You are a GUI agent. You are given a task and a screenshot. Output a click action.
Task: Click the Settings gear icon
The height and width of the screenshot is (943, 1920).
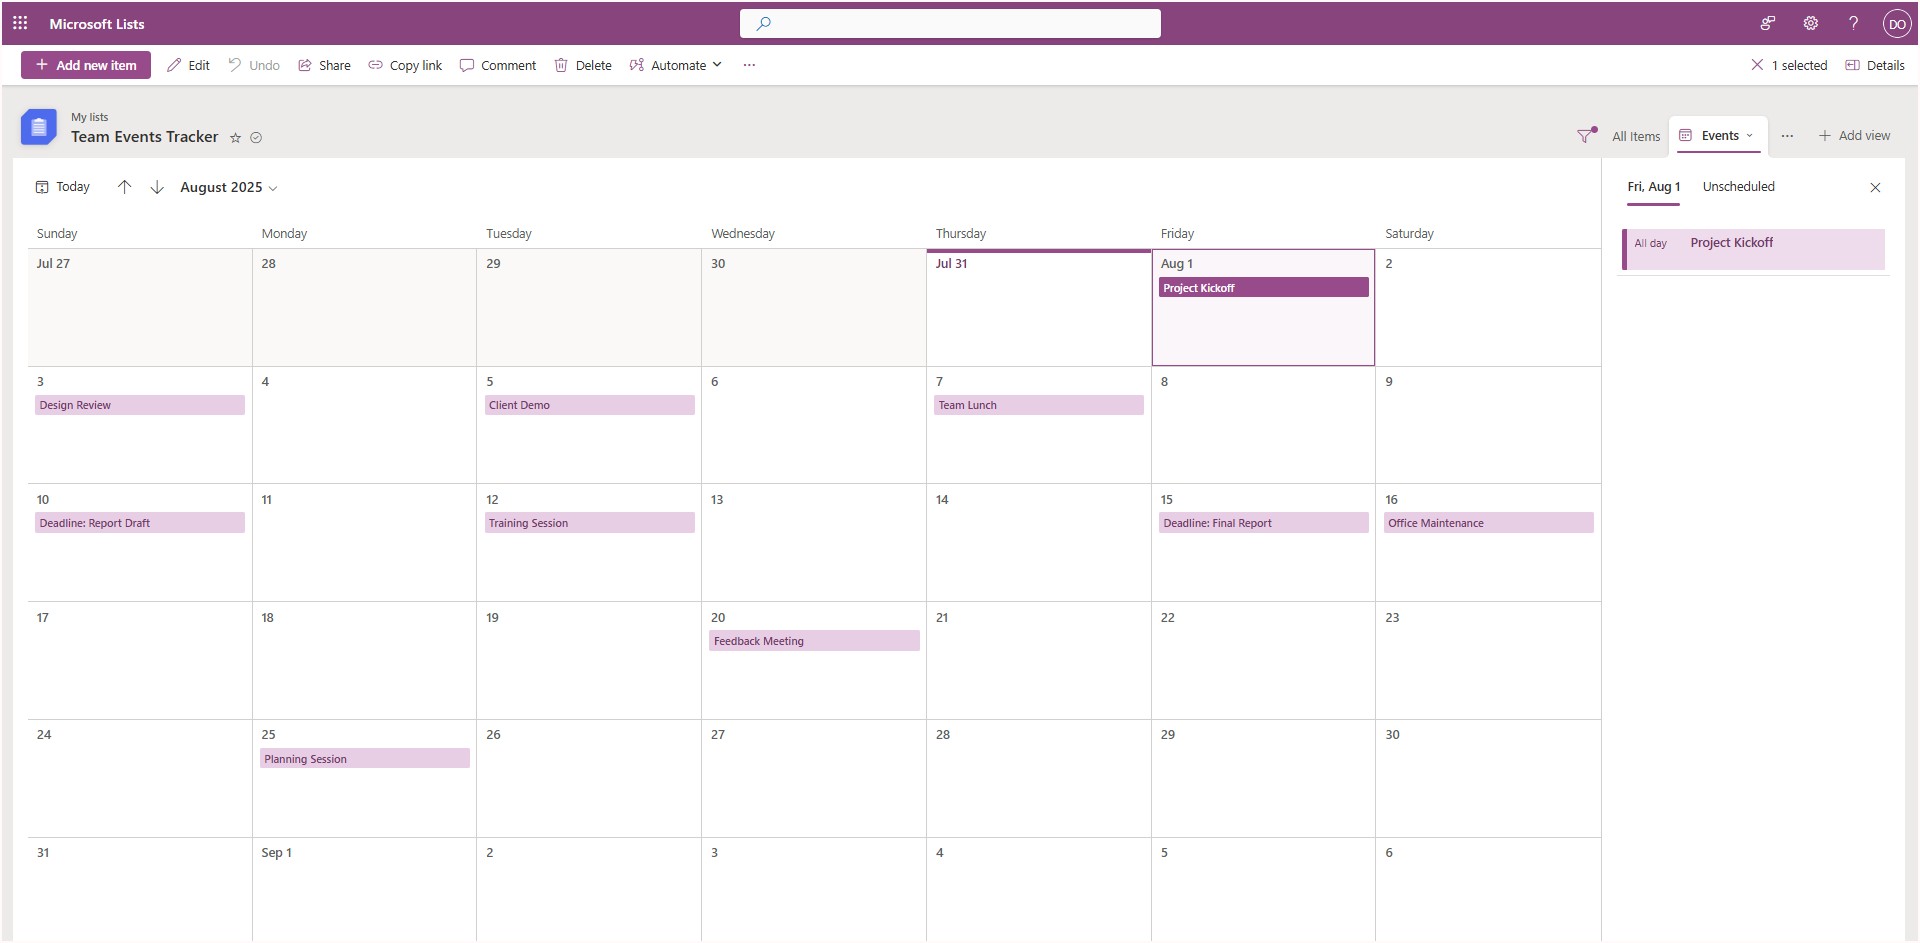1810,23
